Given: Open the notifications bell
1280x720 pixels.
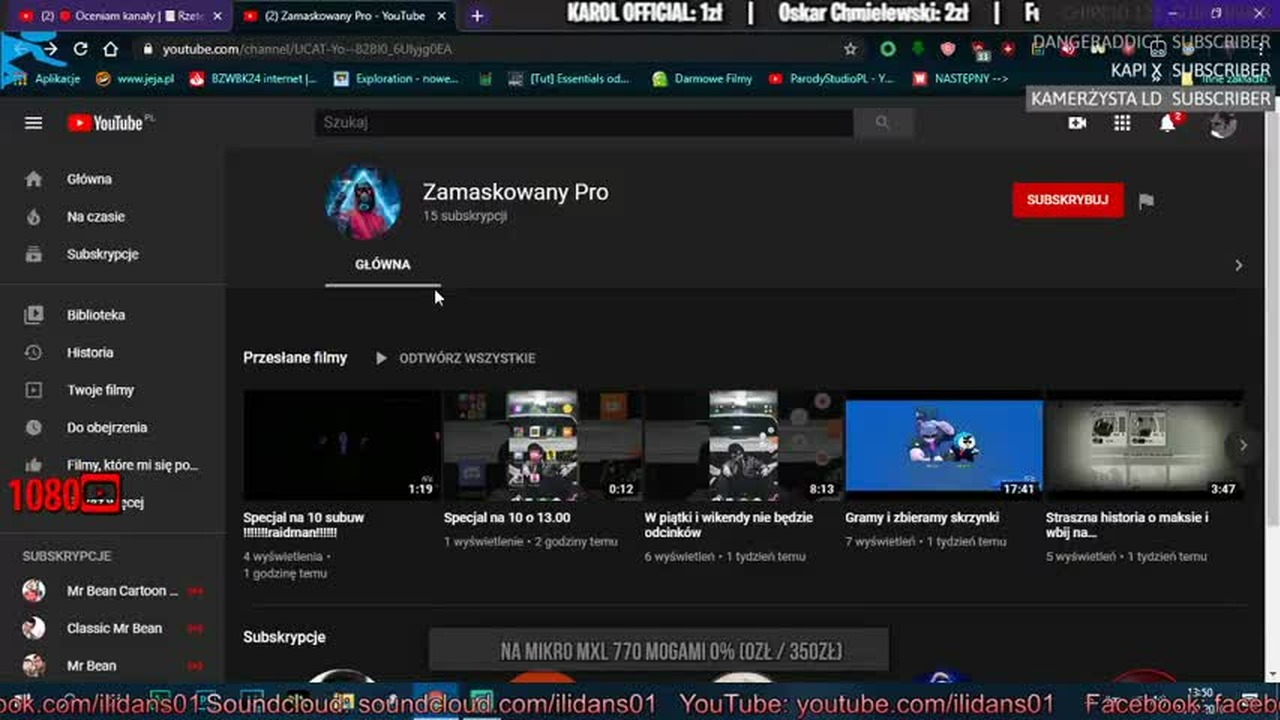Looking at the screenshot, I should [x=1167, y=123].
